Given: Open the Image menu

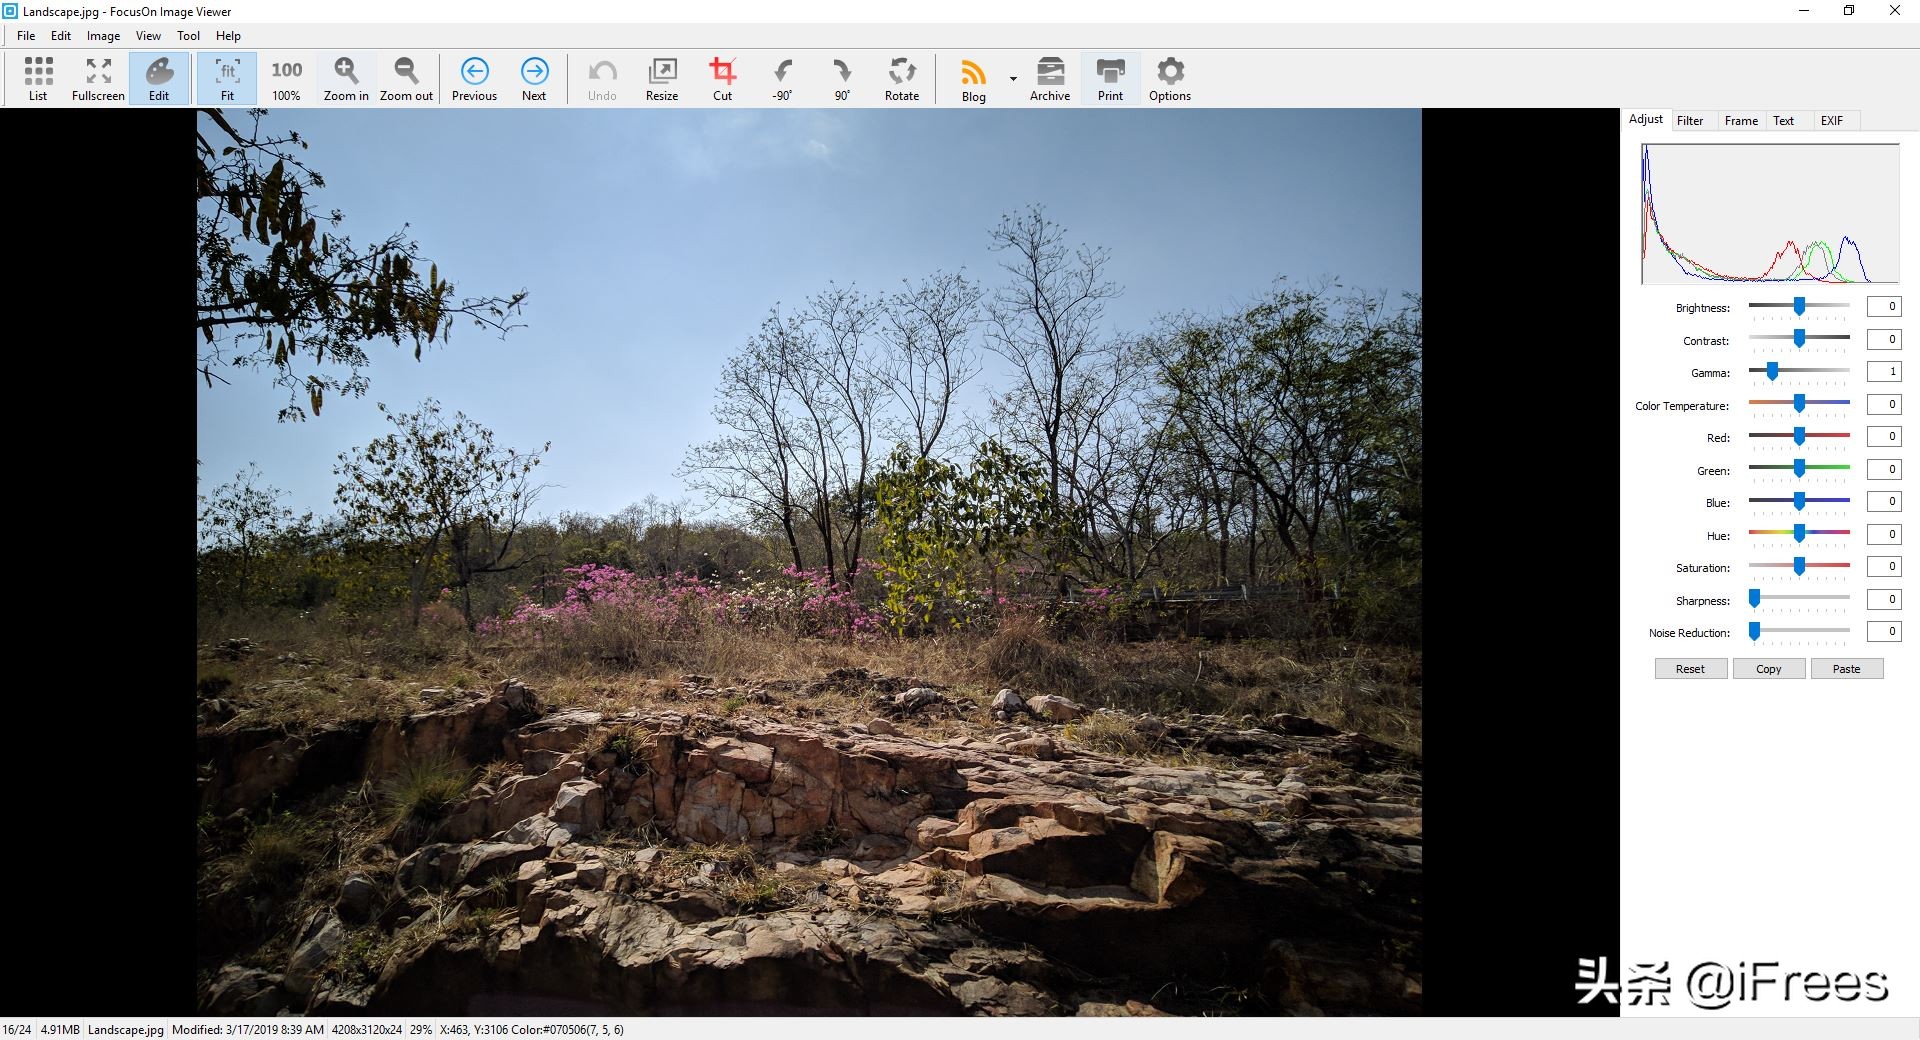Looking at the screenshot, I should click(x=103, y=36).
